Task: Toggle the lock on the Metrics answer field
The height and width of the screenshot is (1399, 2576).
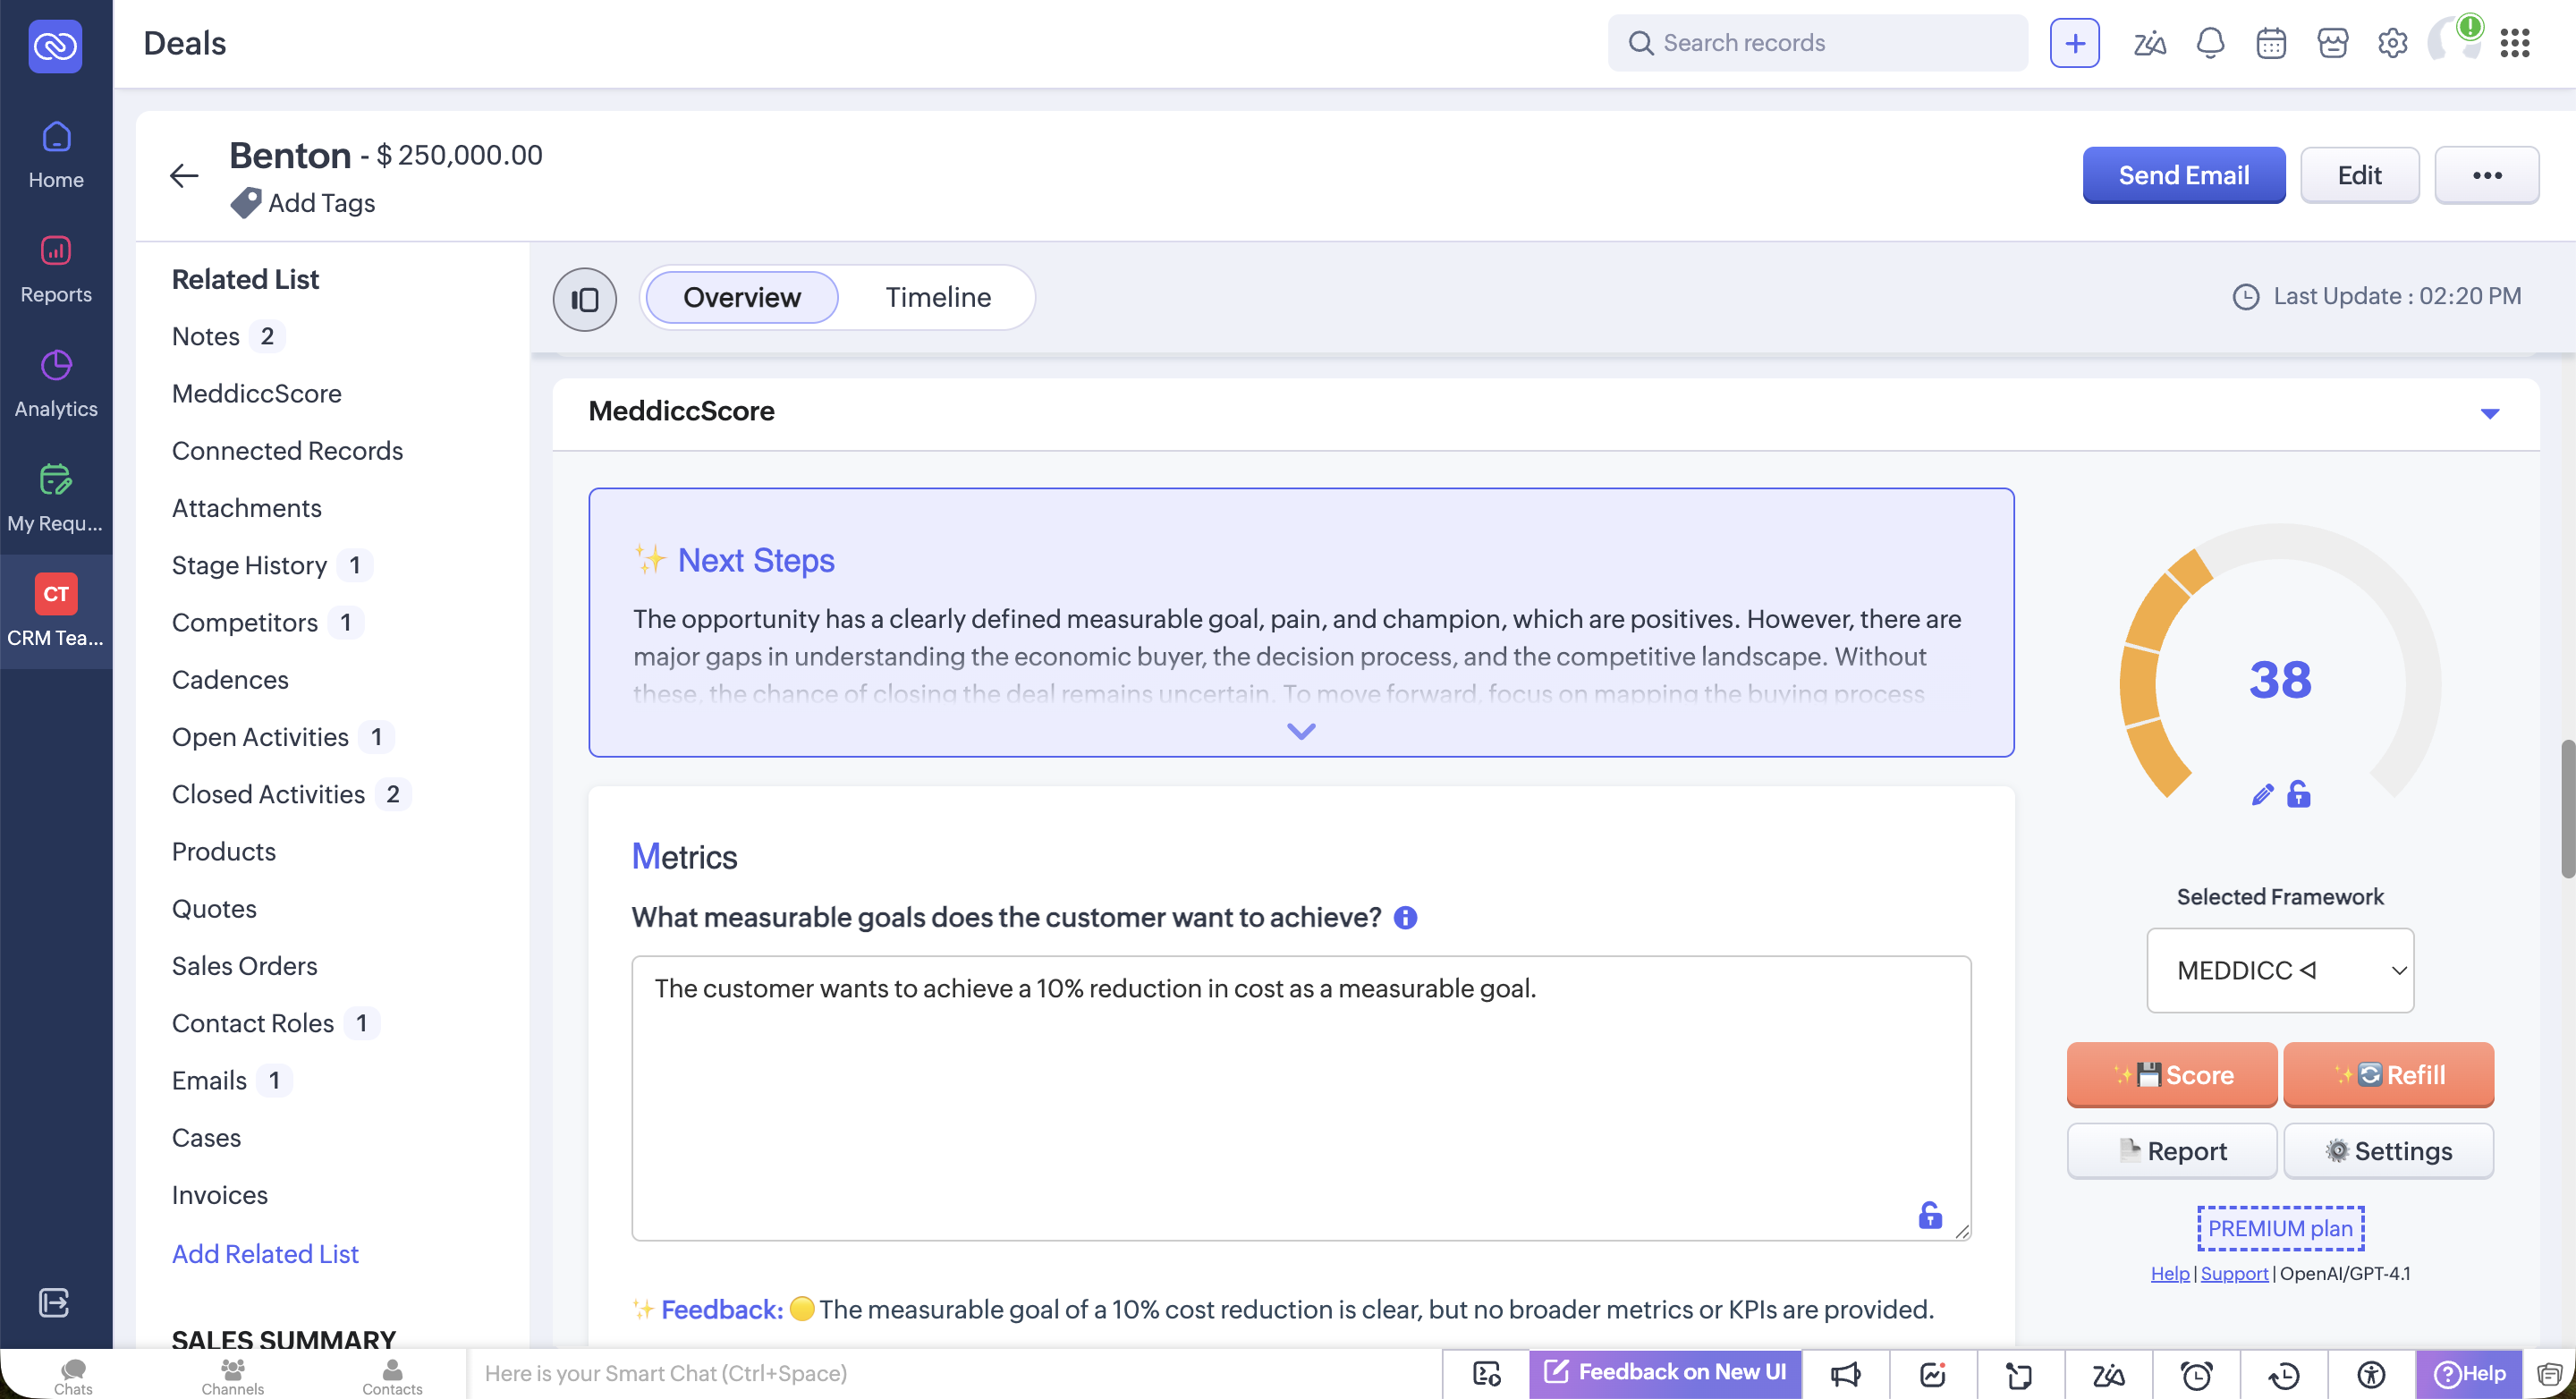Action: click(1929, 1215)
